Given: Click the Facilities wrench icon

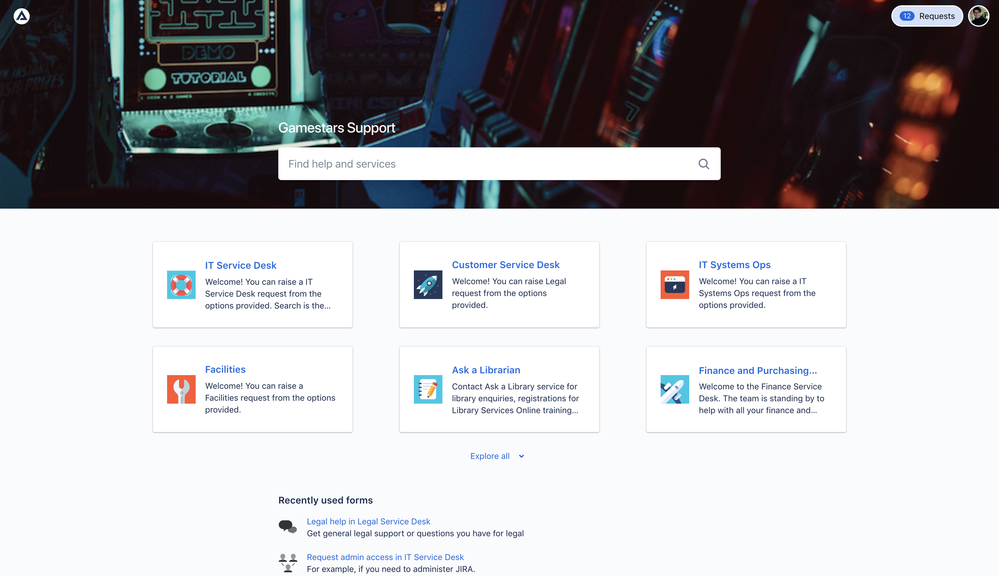Looking at the screenshot, I should pos(181,389).
